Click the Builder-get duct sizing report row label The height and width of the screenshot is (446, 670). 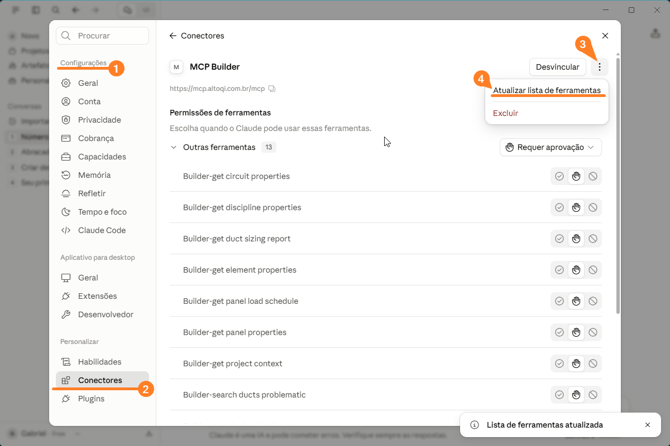236,238
